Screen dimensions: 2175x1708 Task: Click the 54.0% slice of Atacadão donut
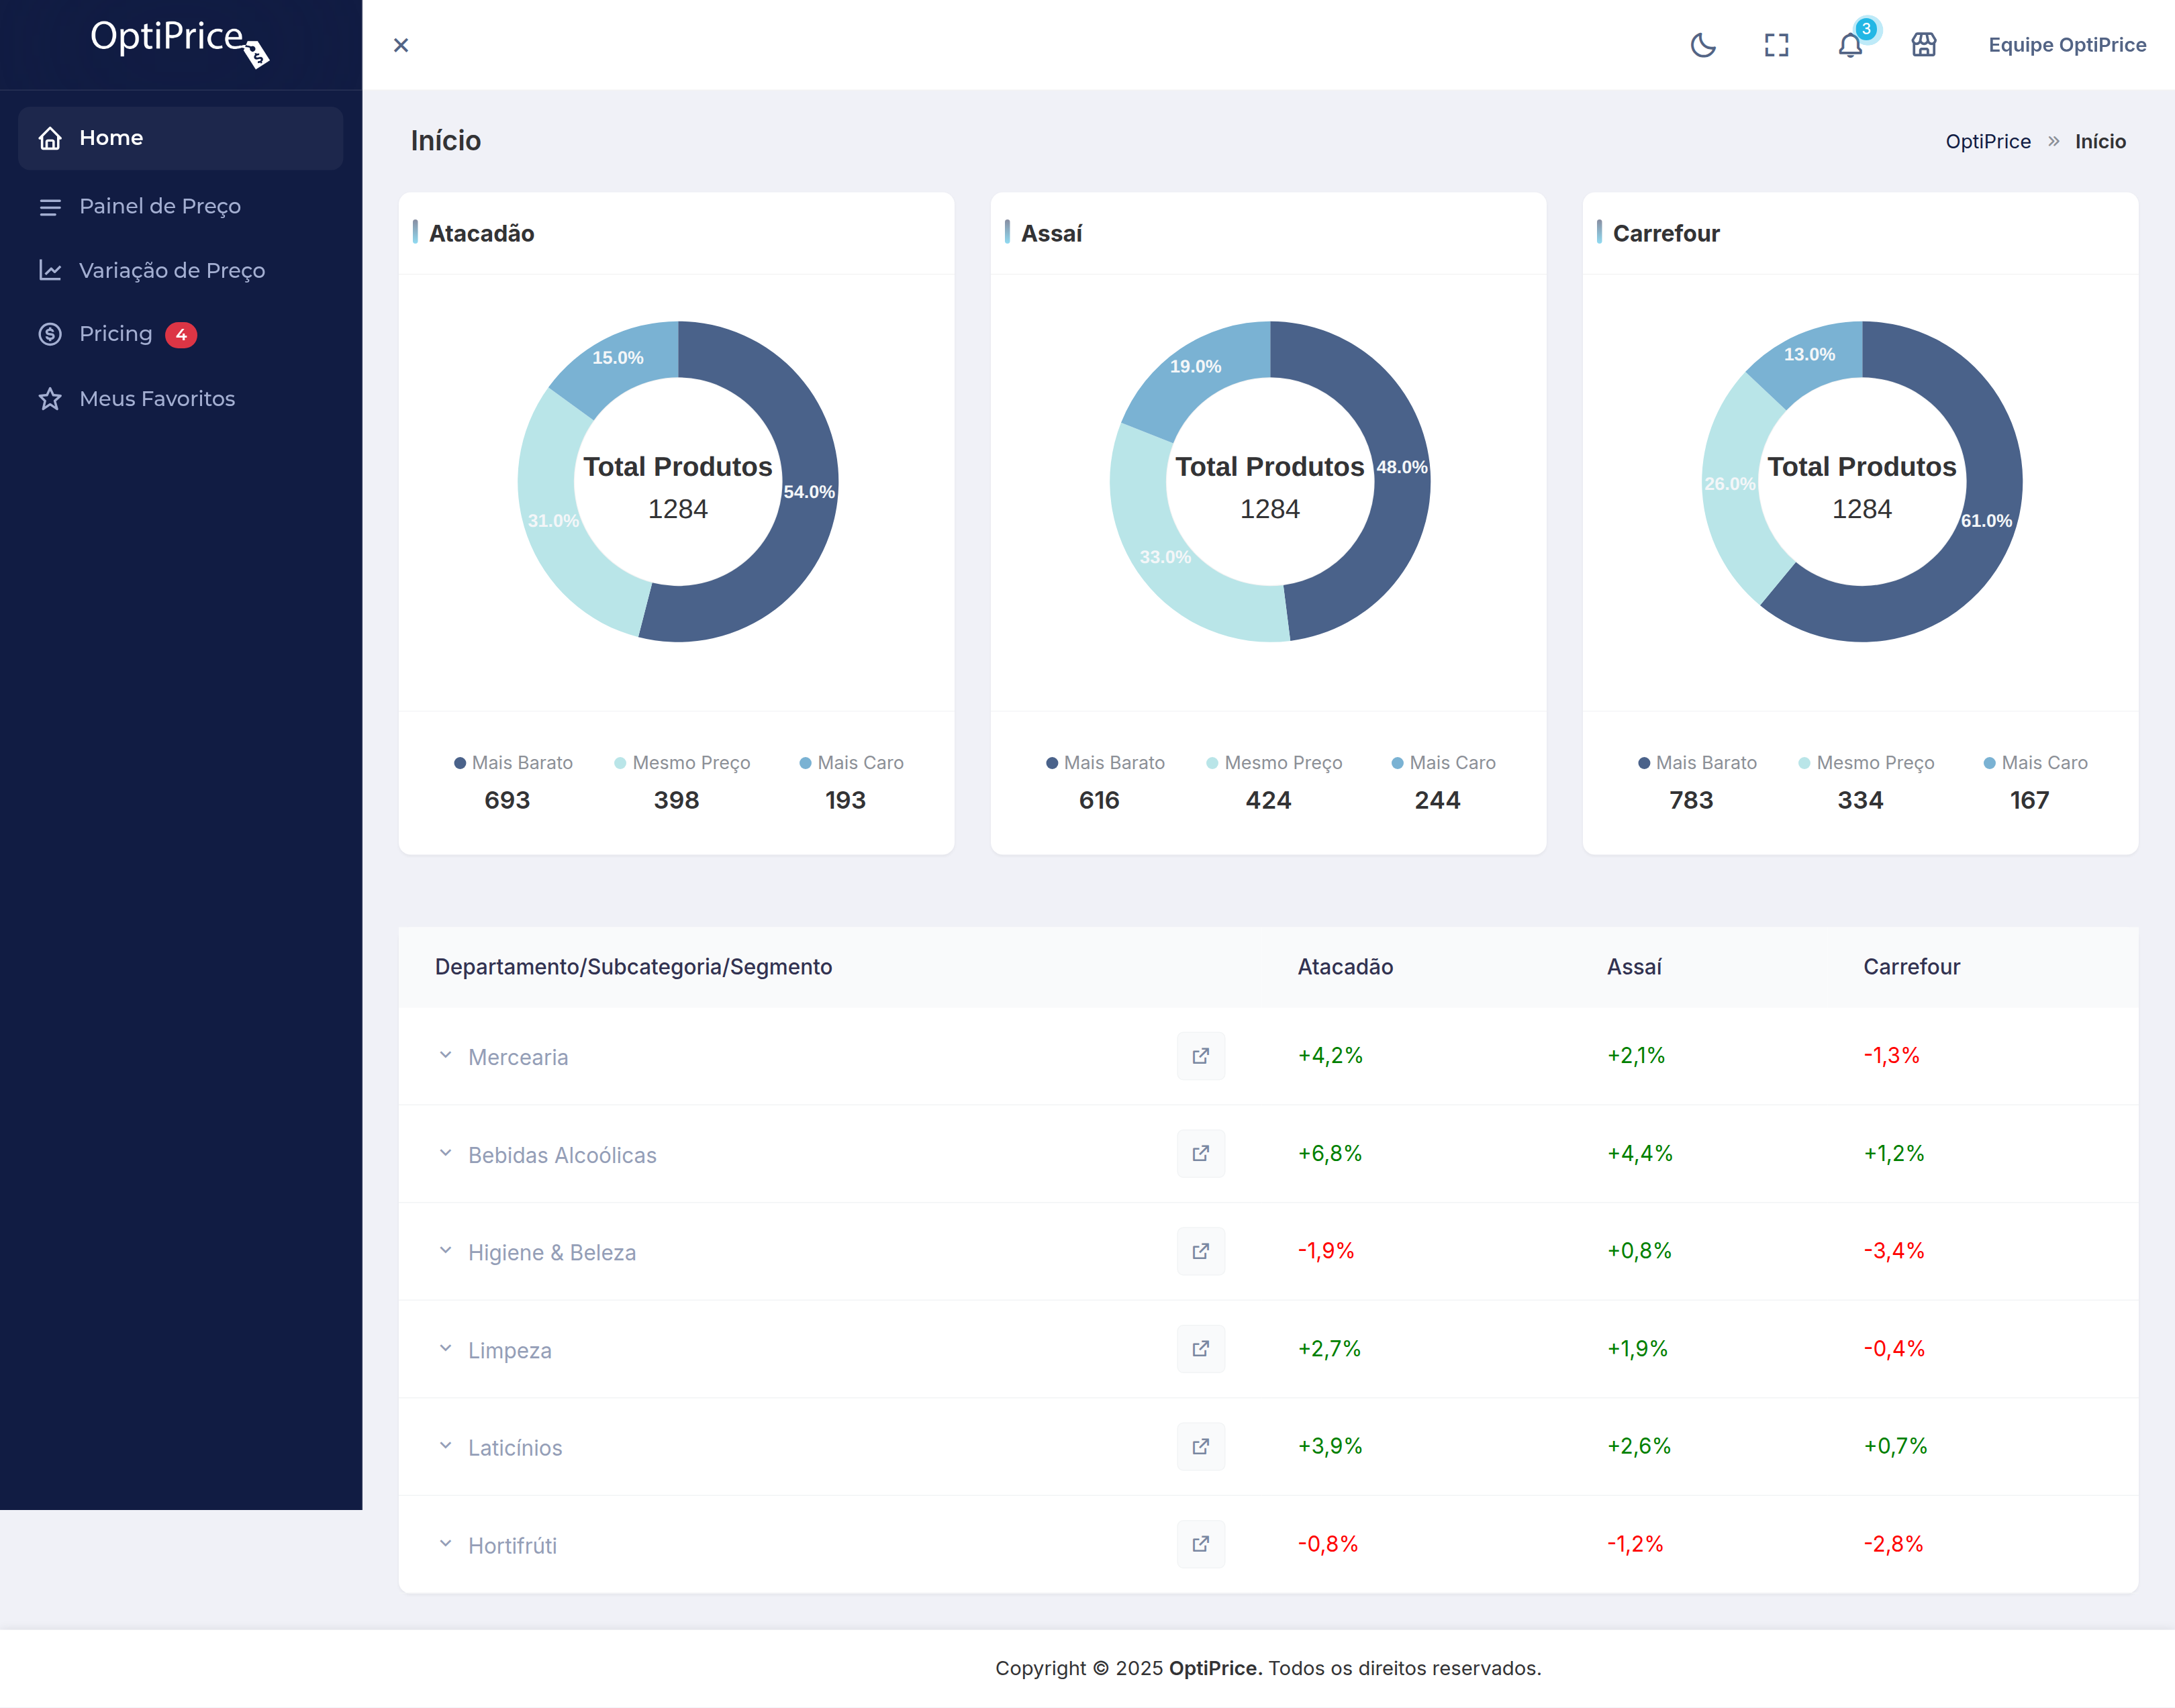(808, 492)
